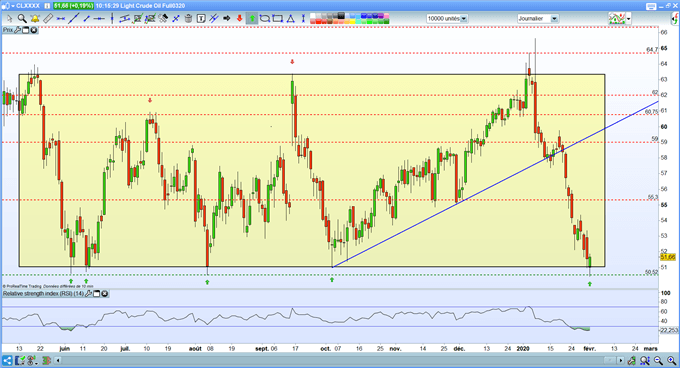The width and height of the screenshot is (680, 368).
Task: Select the rectangle drawing tool
Action: tap(278, 19)
